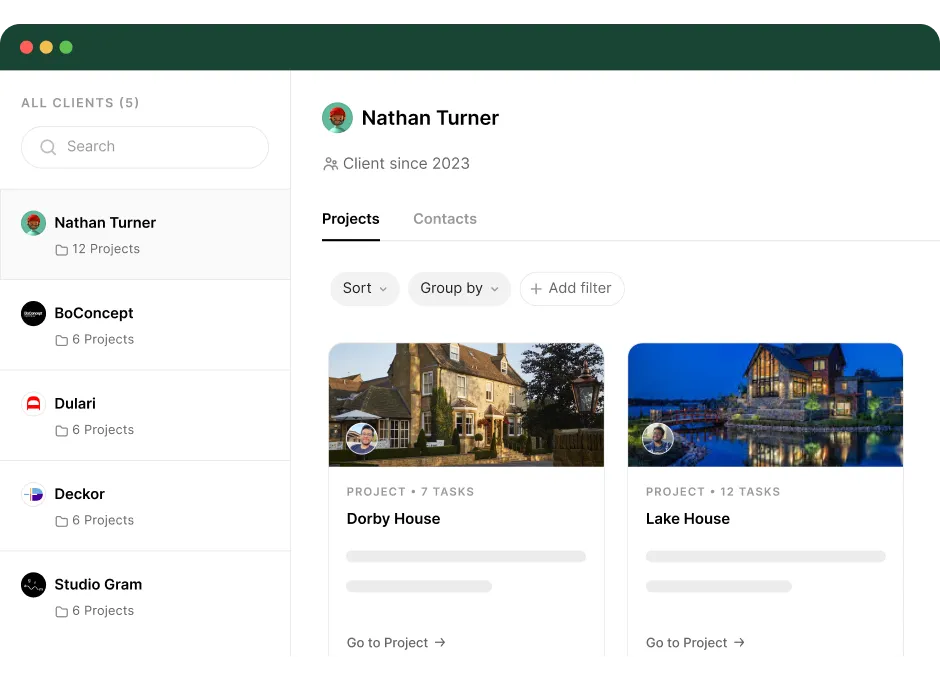Click the BoConcept logo icon
The height and width of the screenshot is (680, 940).
pyautogui.click(x=34, y=314)
